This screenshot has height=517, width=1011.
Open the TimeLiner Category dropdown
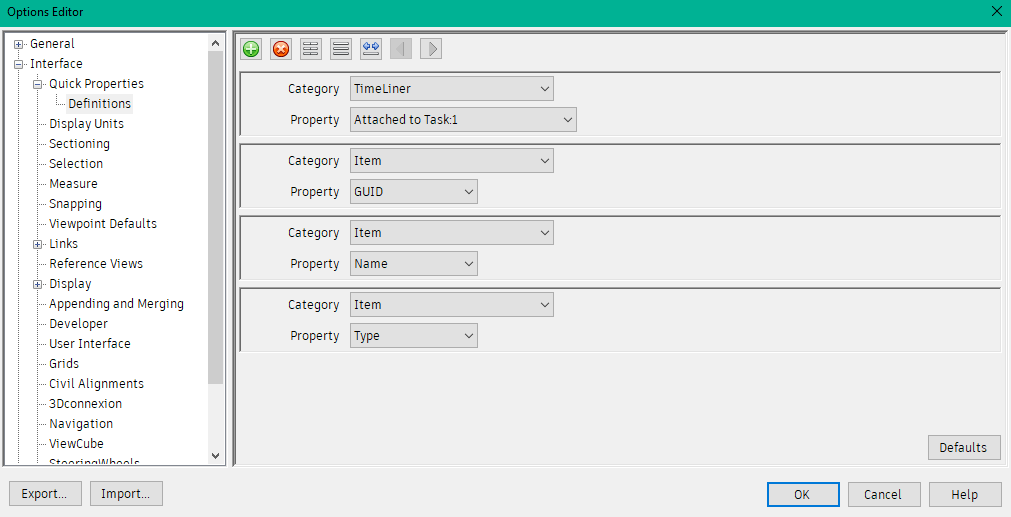pyautogui.click(x=452, y=89)
